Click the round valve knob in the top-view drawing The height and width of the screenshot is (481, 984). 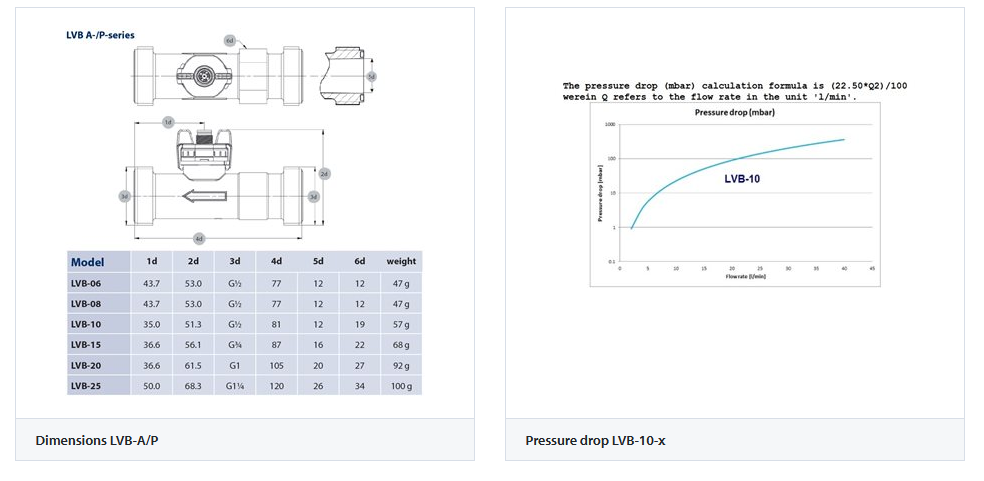pos(204,74)
